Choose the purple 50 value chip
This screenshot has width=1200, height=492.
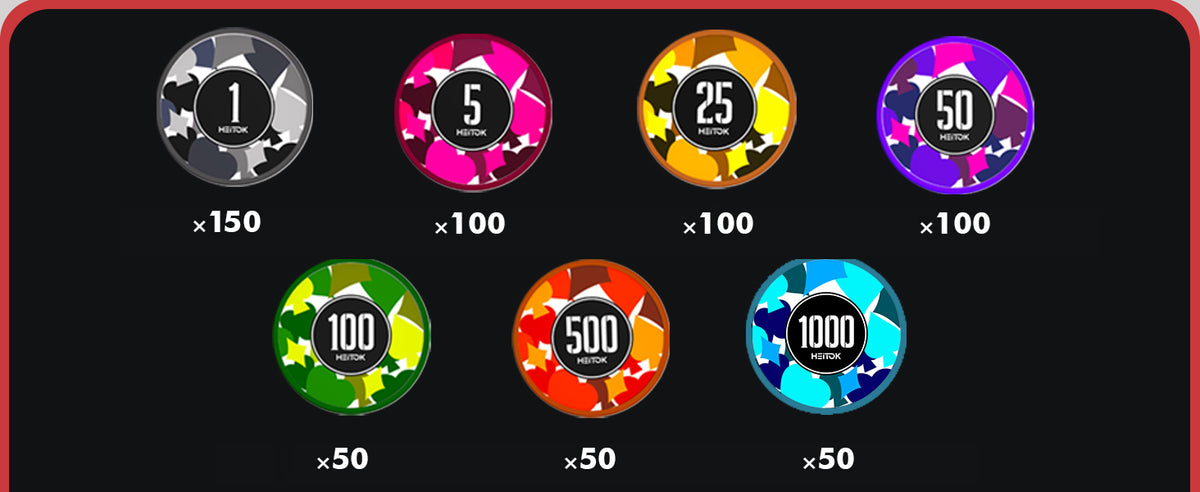[955, 115]
